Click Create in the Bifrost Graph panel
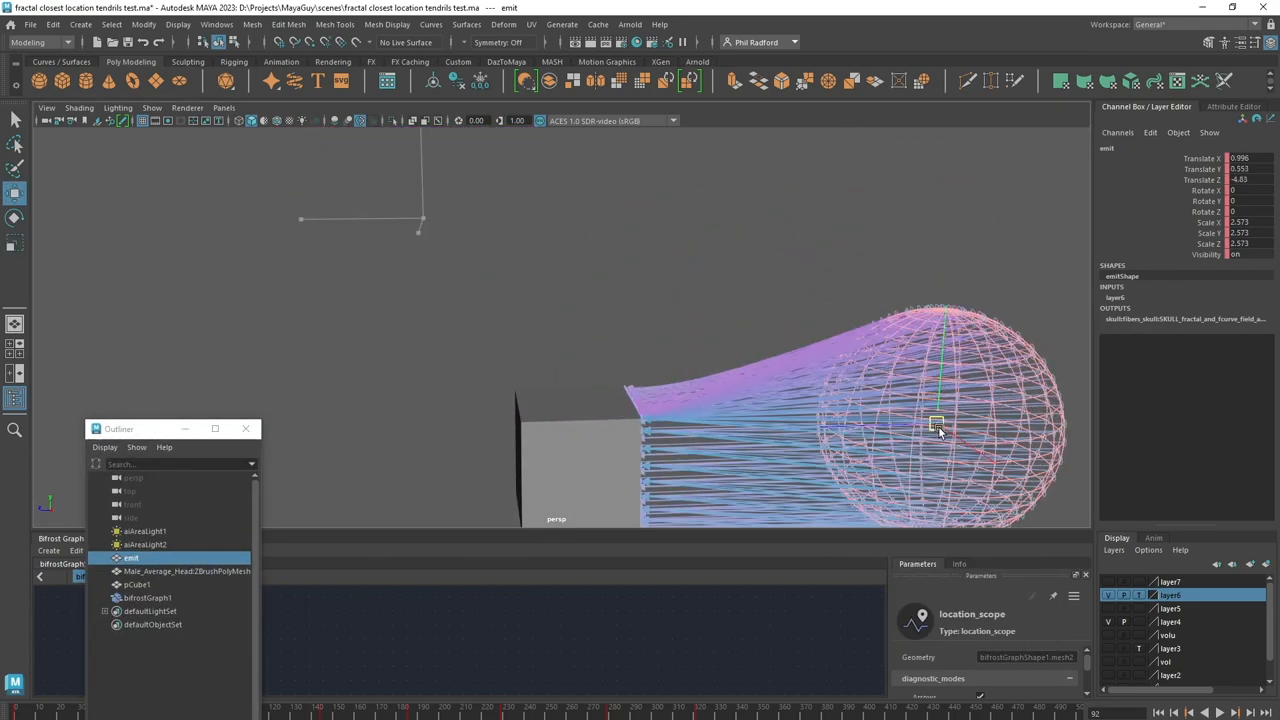This screenshot has width=1280, height=720. click(48, 550)
